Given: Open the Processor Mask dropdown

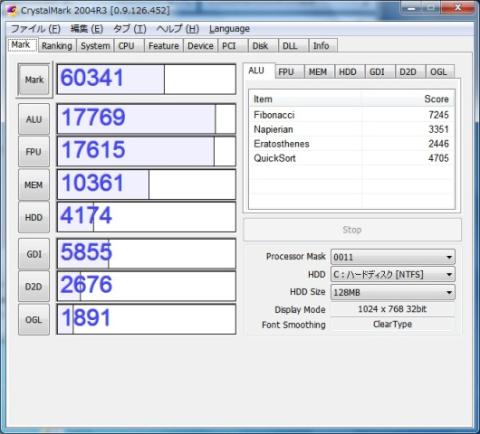Looking at the screenshot, I should tap(393, 257).
